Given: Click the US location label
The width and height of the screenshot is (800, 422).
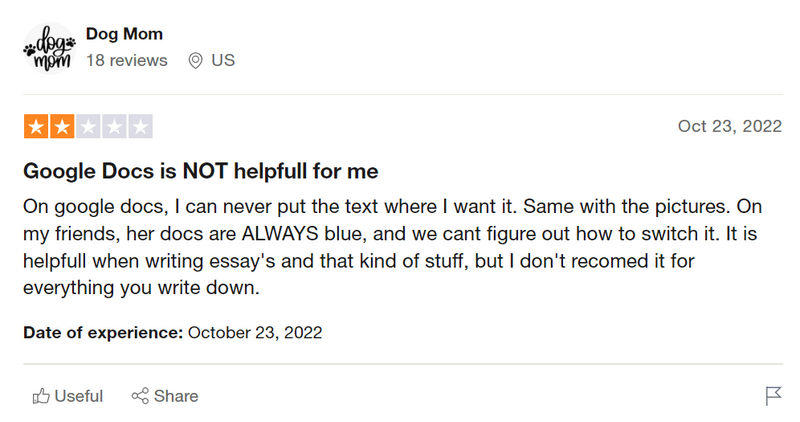Looking at the screenshot, I should coord(223,60).
